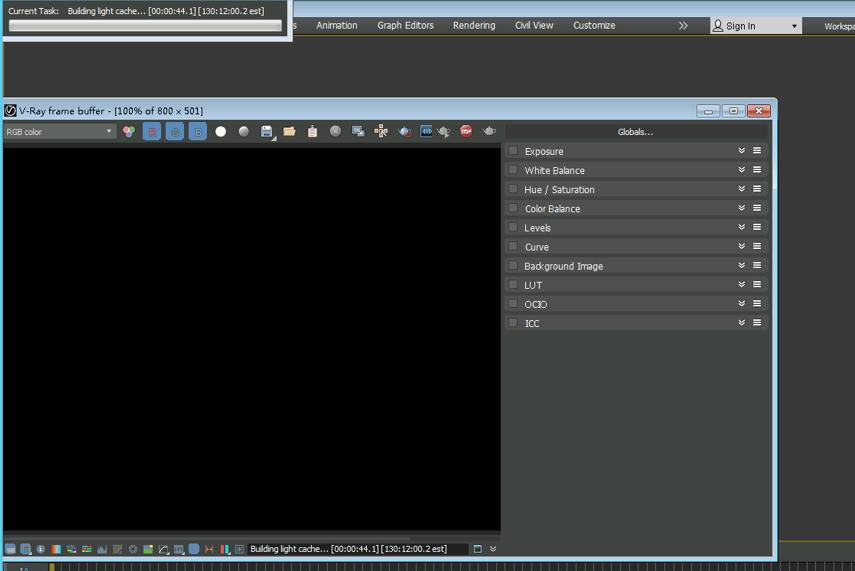Open image with the folder icon

coord(289,132)
